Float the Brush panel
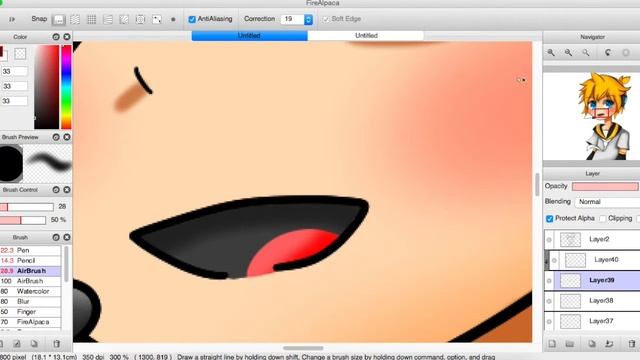Screen dimensions: 640x360 56,237
